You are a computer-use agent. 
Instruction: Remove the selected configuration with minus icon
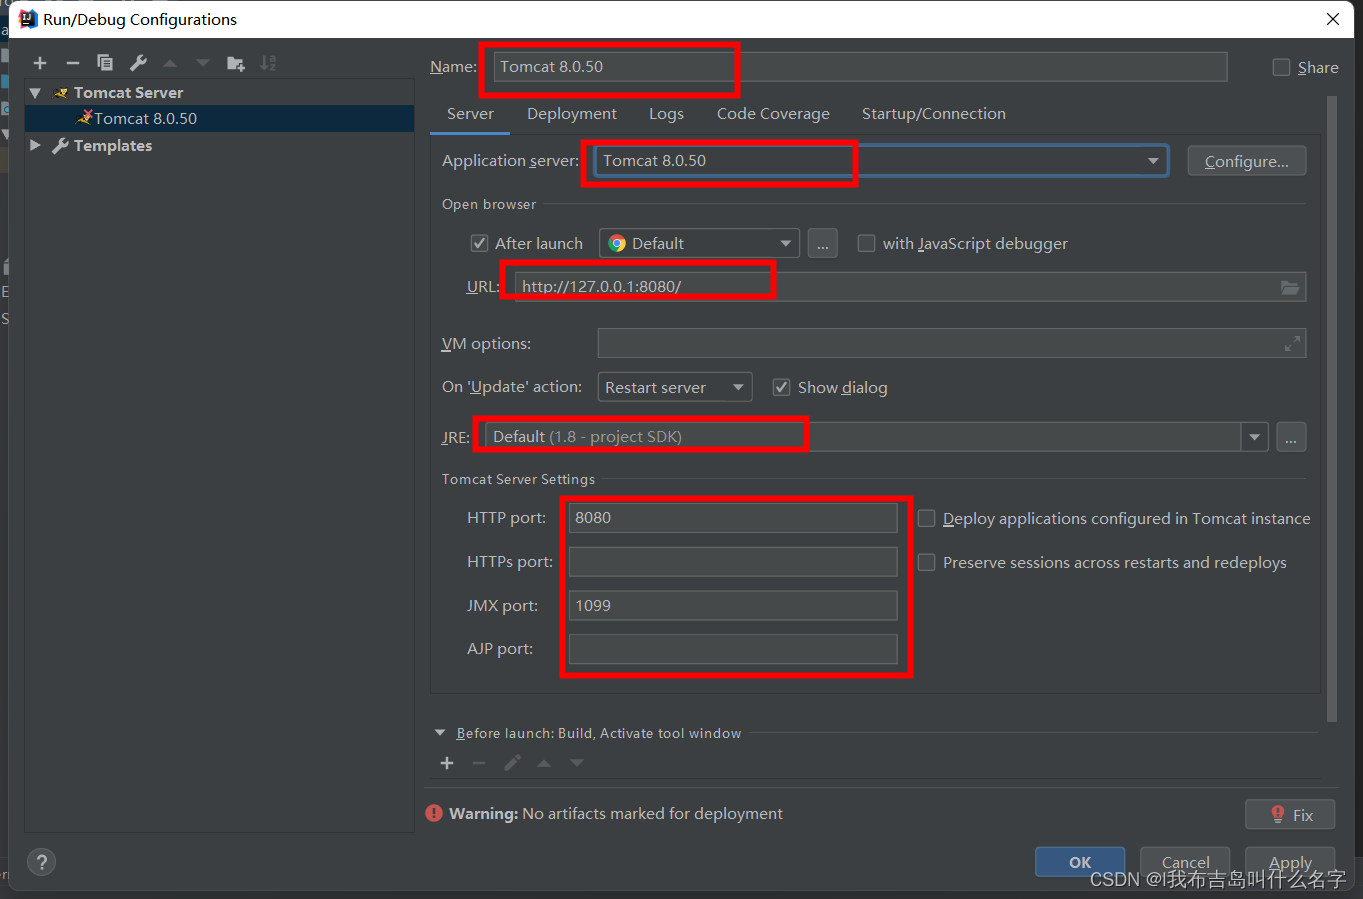(72, 63)
